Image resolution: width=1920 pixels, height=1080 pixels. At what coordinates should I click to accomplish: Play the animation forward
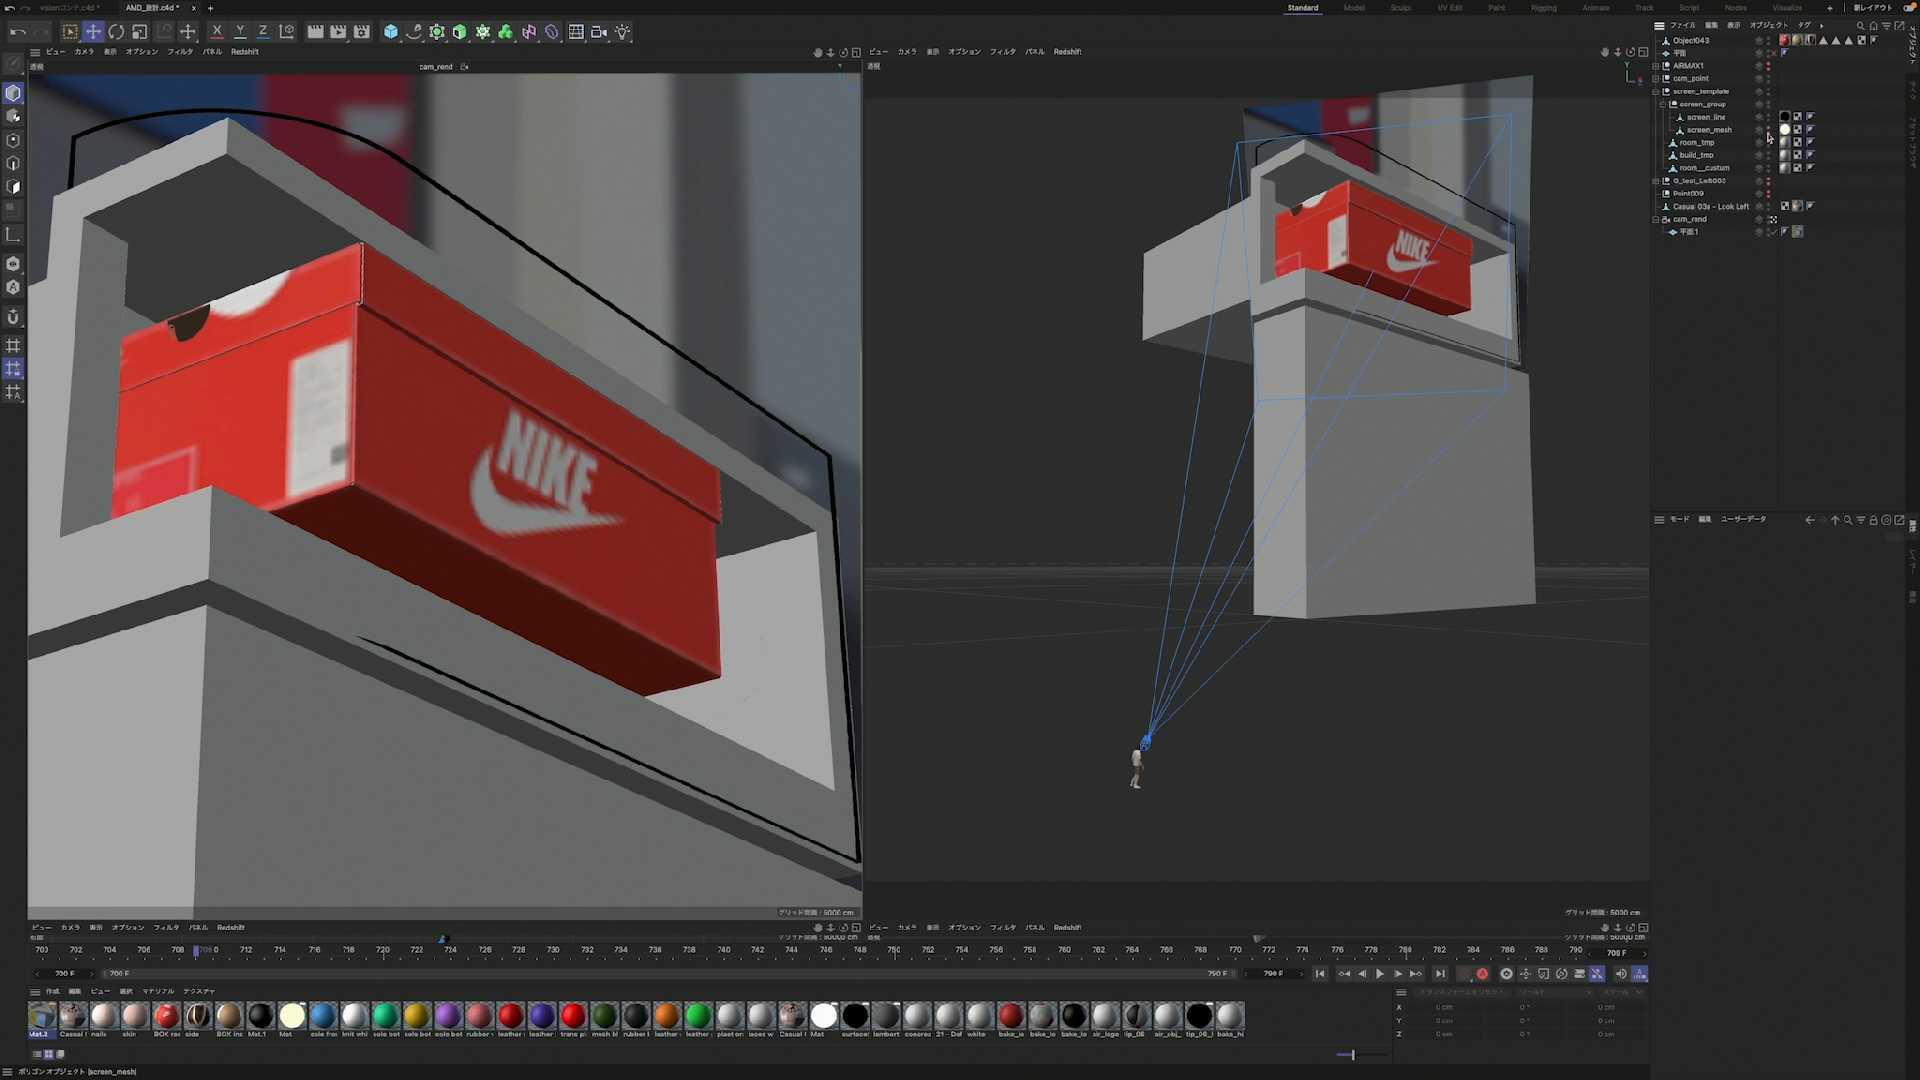(1380, 974)
